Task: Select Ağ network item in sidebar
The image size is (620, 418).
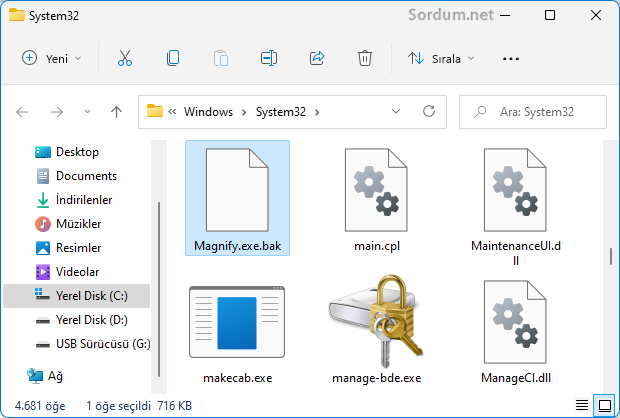Action: click(45, 376)
